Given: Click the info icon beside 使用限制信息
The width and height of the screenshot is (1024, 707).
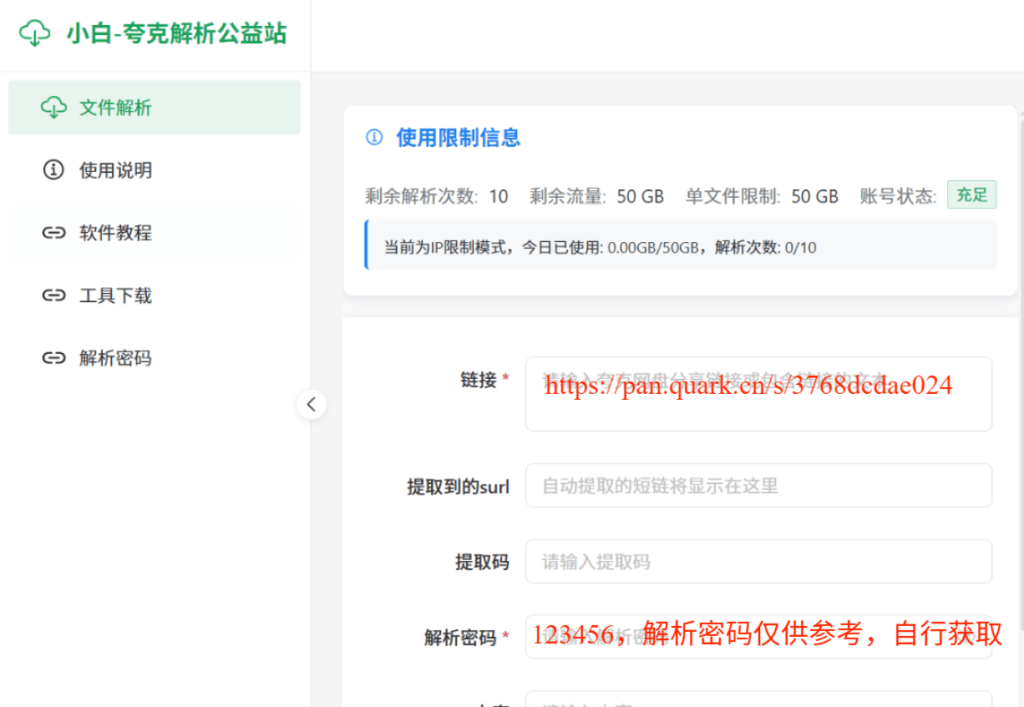Looking at the screenshot, I should 374,137.
